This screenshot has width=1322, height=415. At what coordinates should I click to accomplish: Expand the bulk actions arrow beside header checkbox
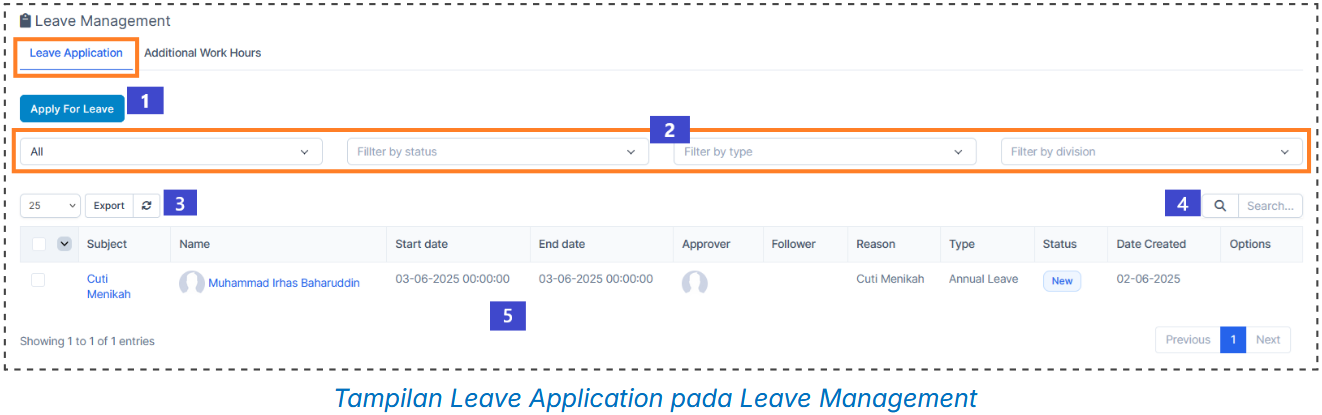(65, 244)
